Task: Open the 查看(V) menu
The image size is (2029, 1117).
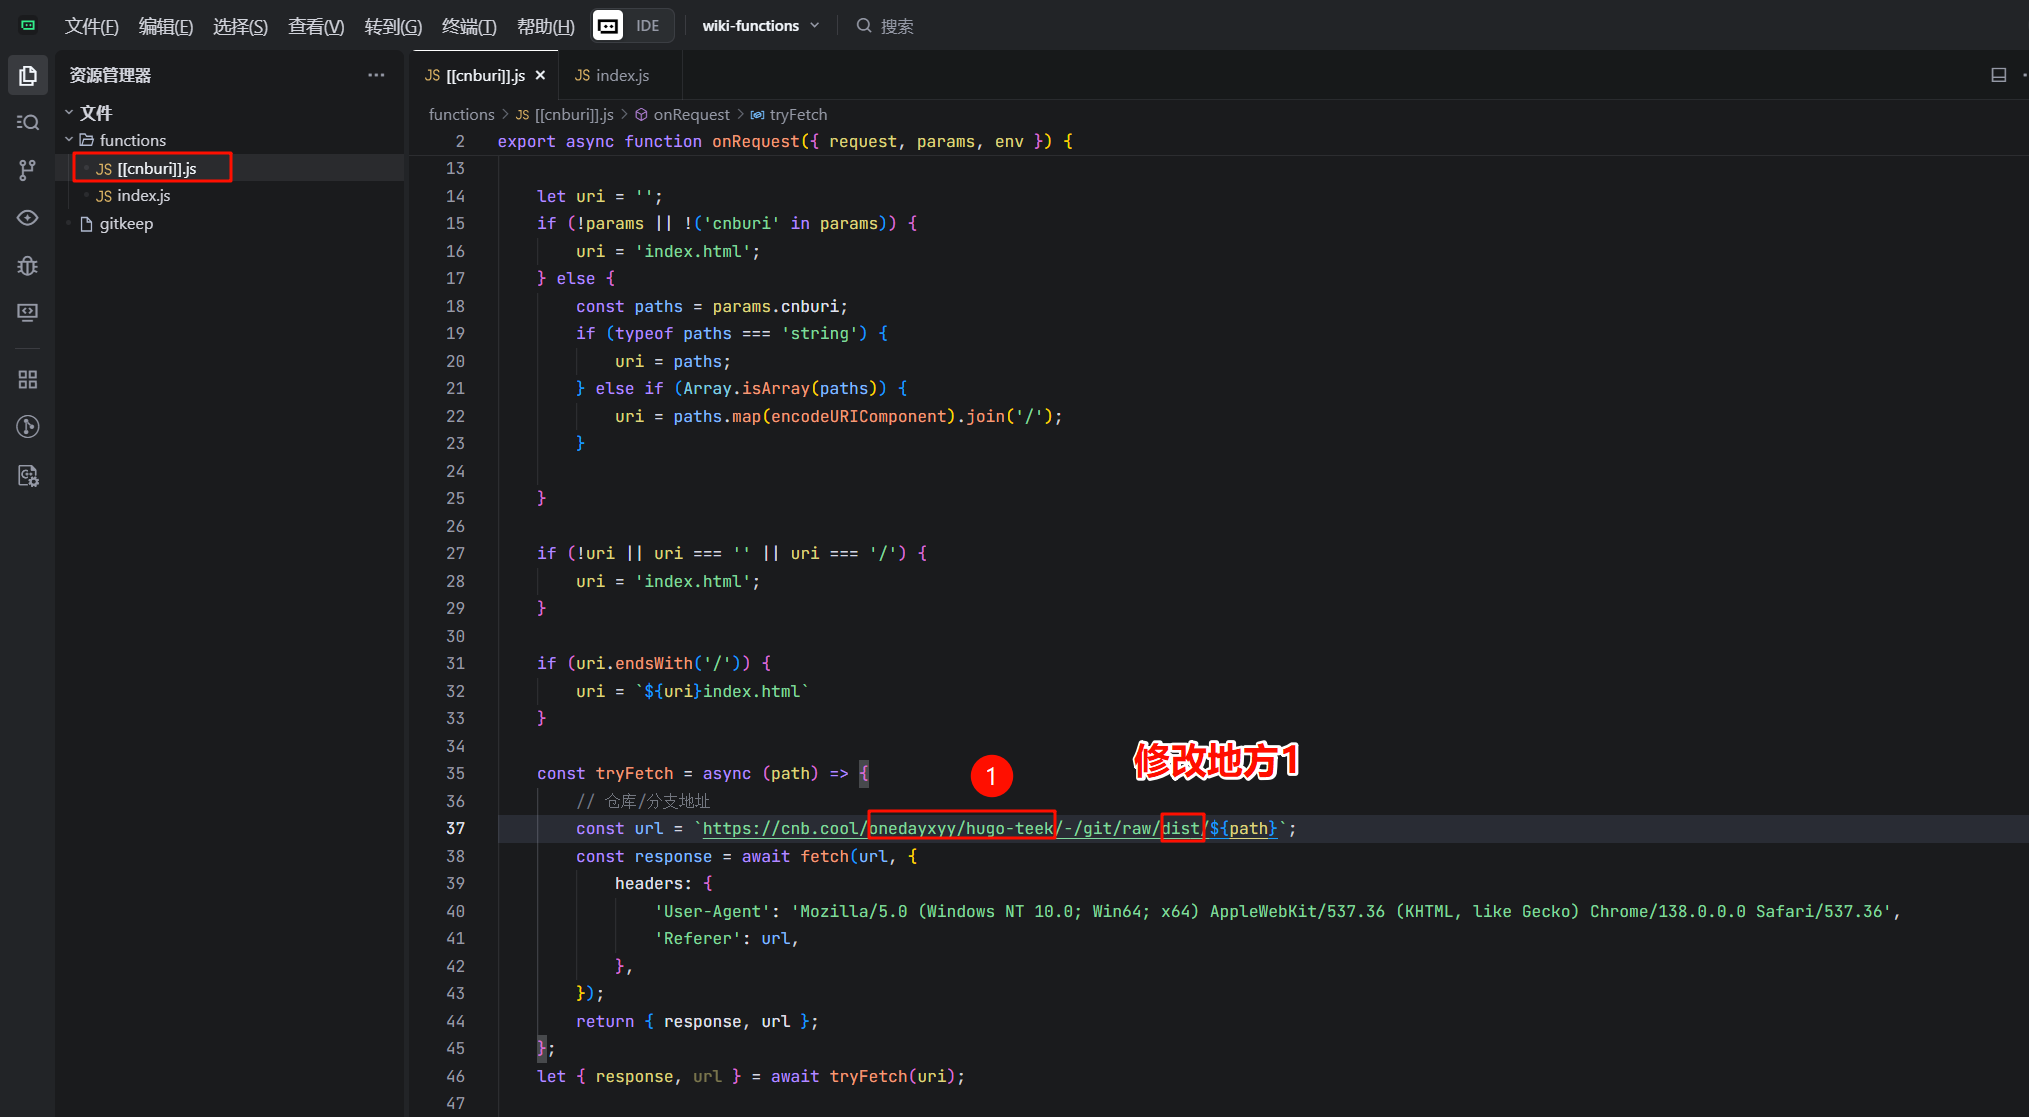Action: (x=316, y=26)
